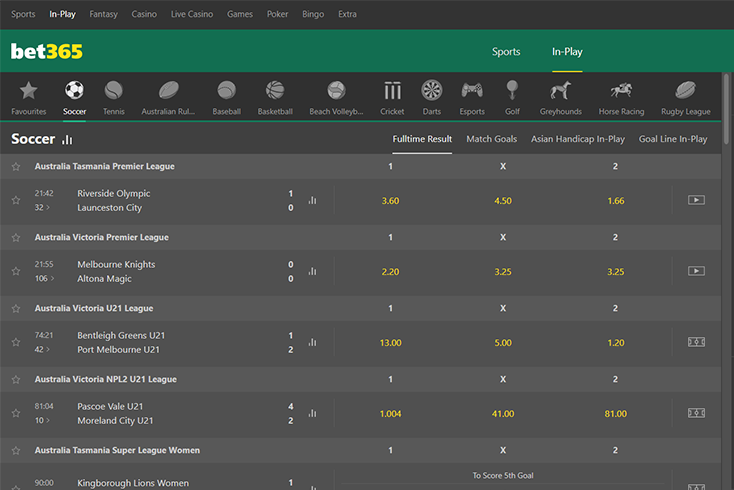Bet on Moreland City U21 at 81.00
Screen dimensions: 734x490
616,414
